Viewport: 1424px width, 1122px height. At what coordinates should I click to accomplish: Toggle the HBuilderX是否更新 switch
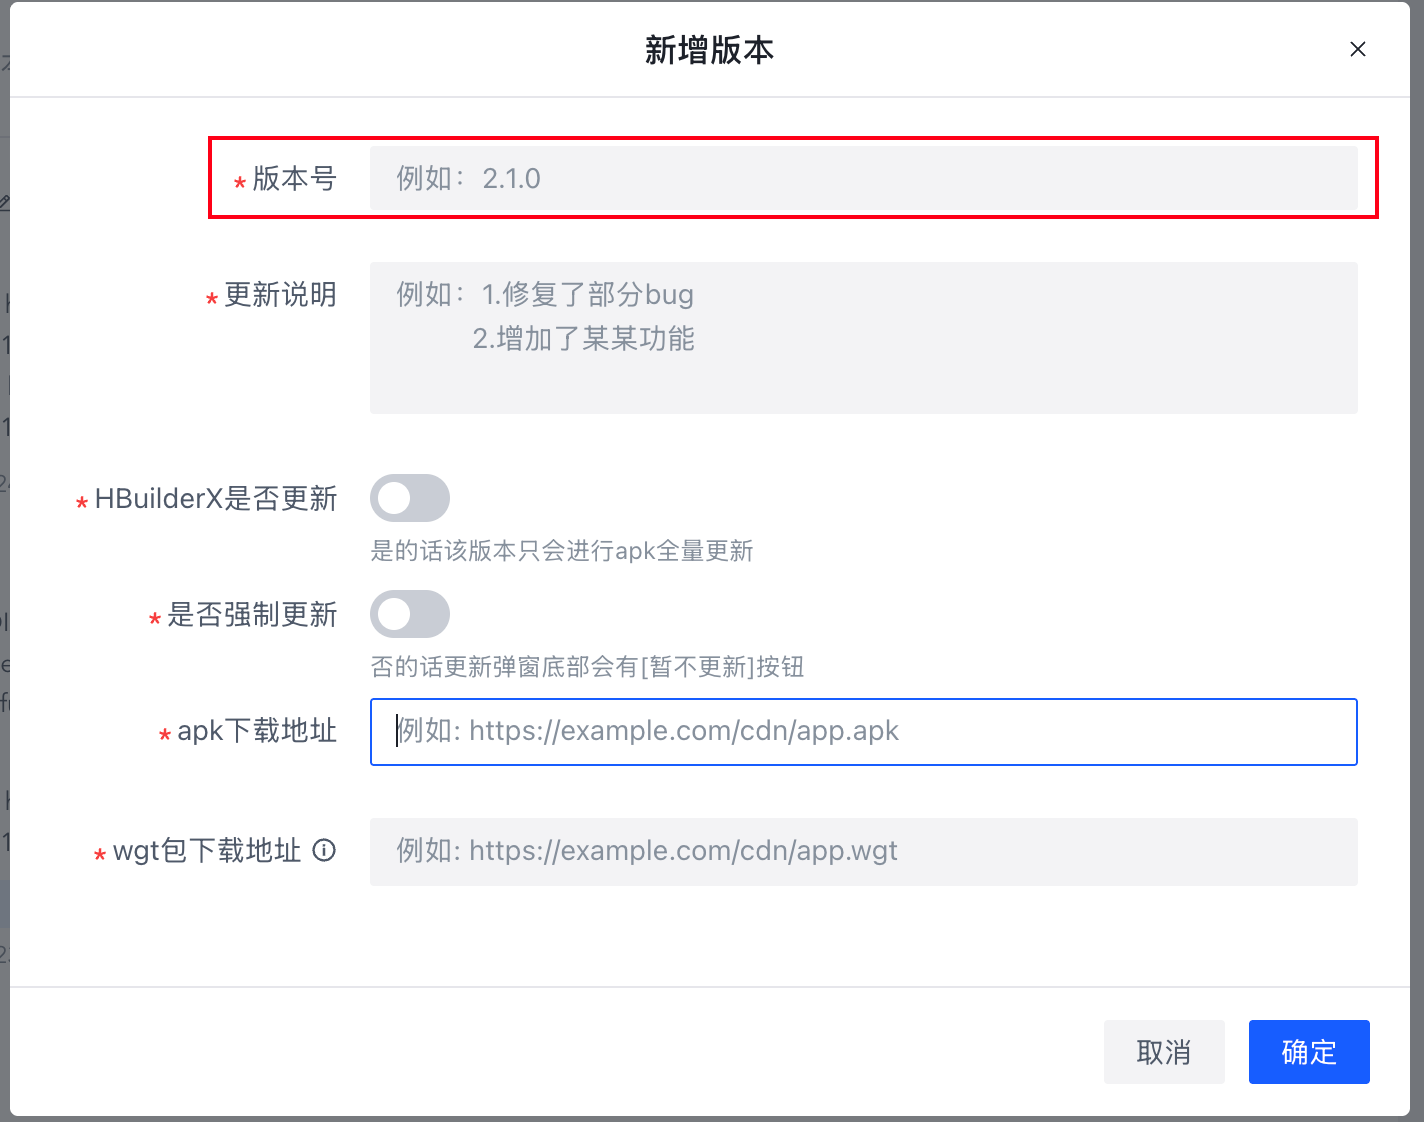tap(410, 498)
